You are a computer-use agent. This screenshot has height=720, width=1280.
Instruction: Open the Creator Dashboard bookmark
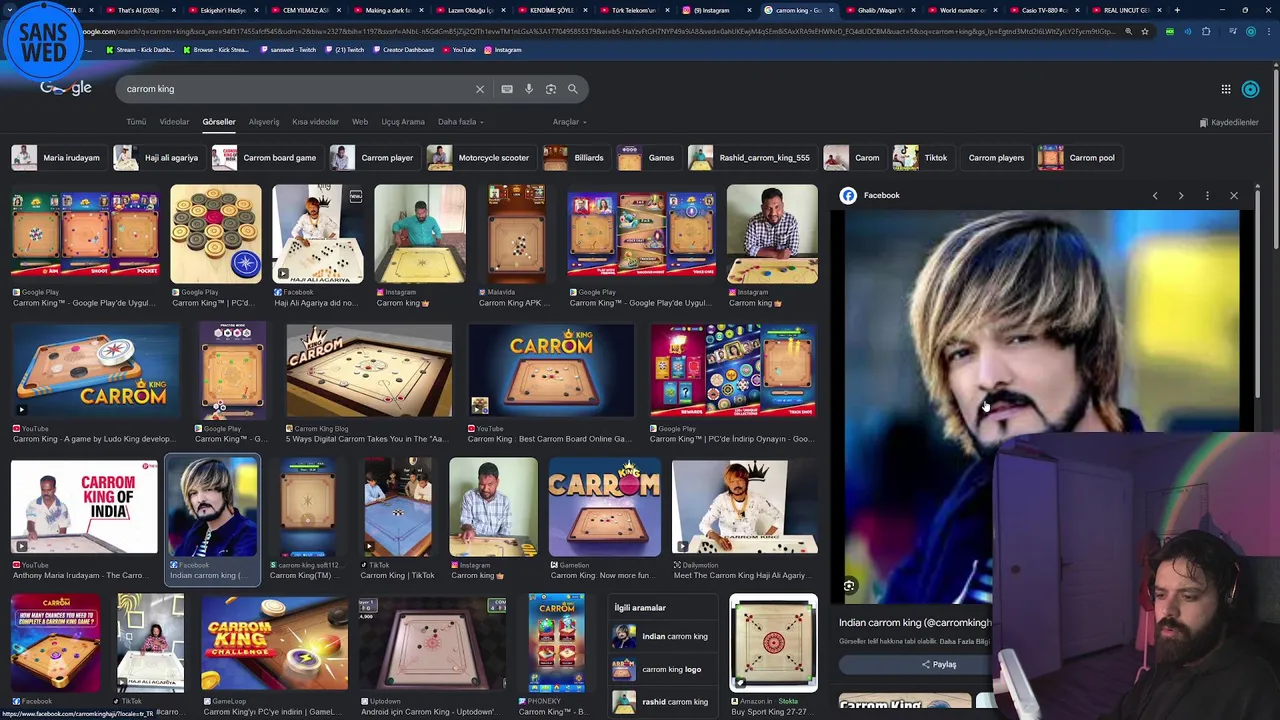click(x=403, y=50)
